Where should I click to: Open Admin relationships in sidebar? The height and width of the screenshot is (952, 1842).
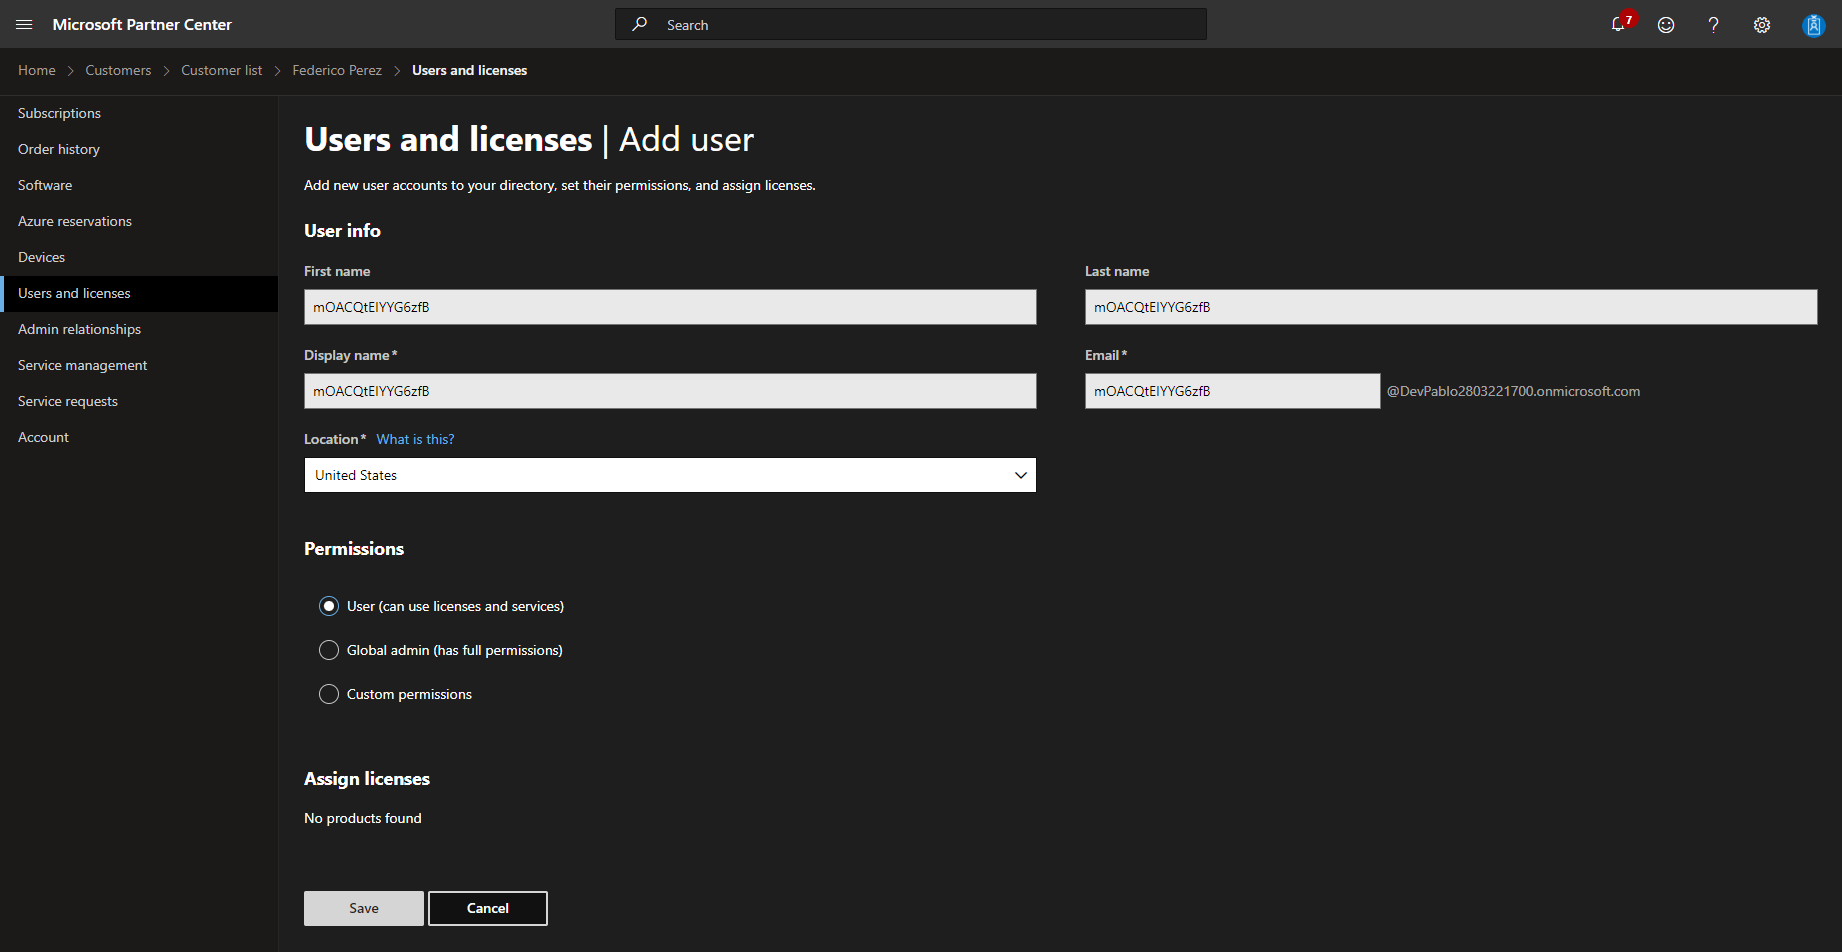click(x=139, y=329)
